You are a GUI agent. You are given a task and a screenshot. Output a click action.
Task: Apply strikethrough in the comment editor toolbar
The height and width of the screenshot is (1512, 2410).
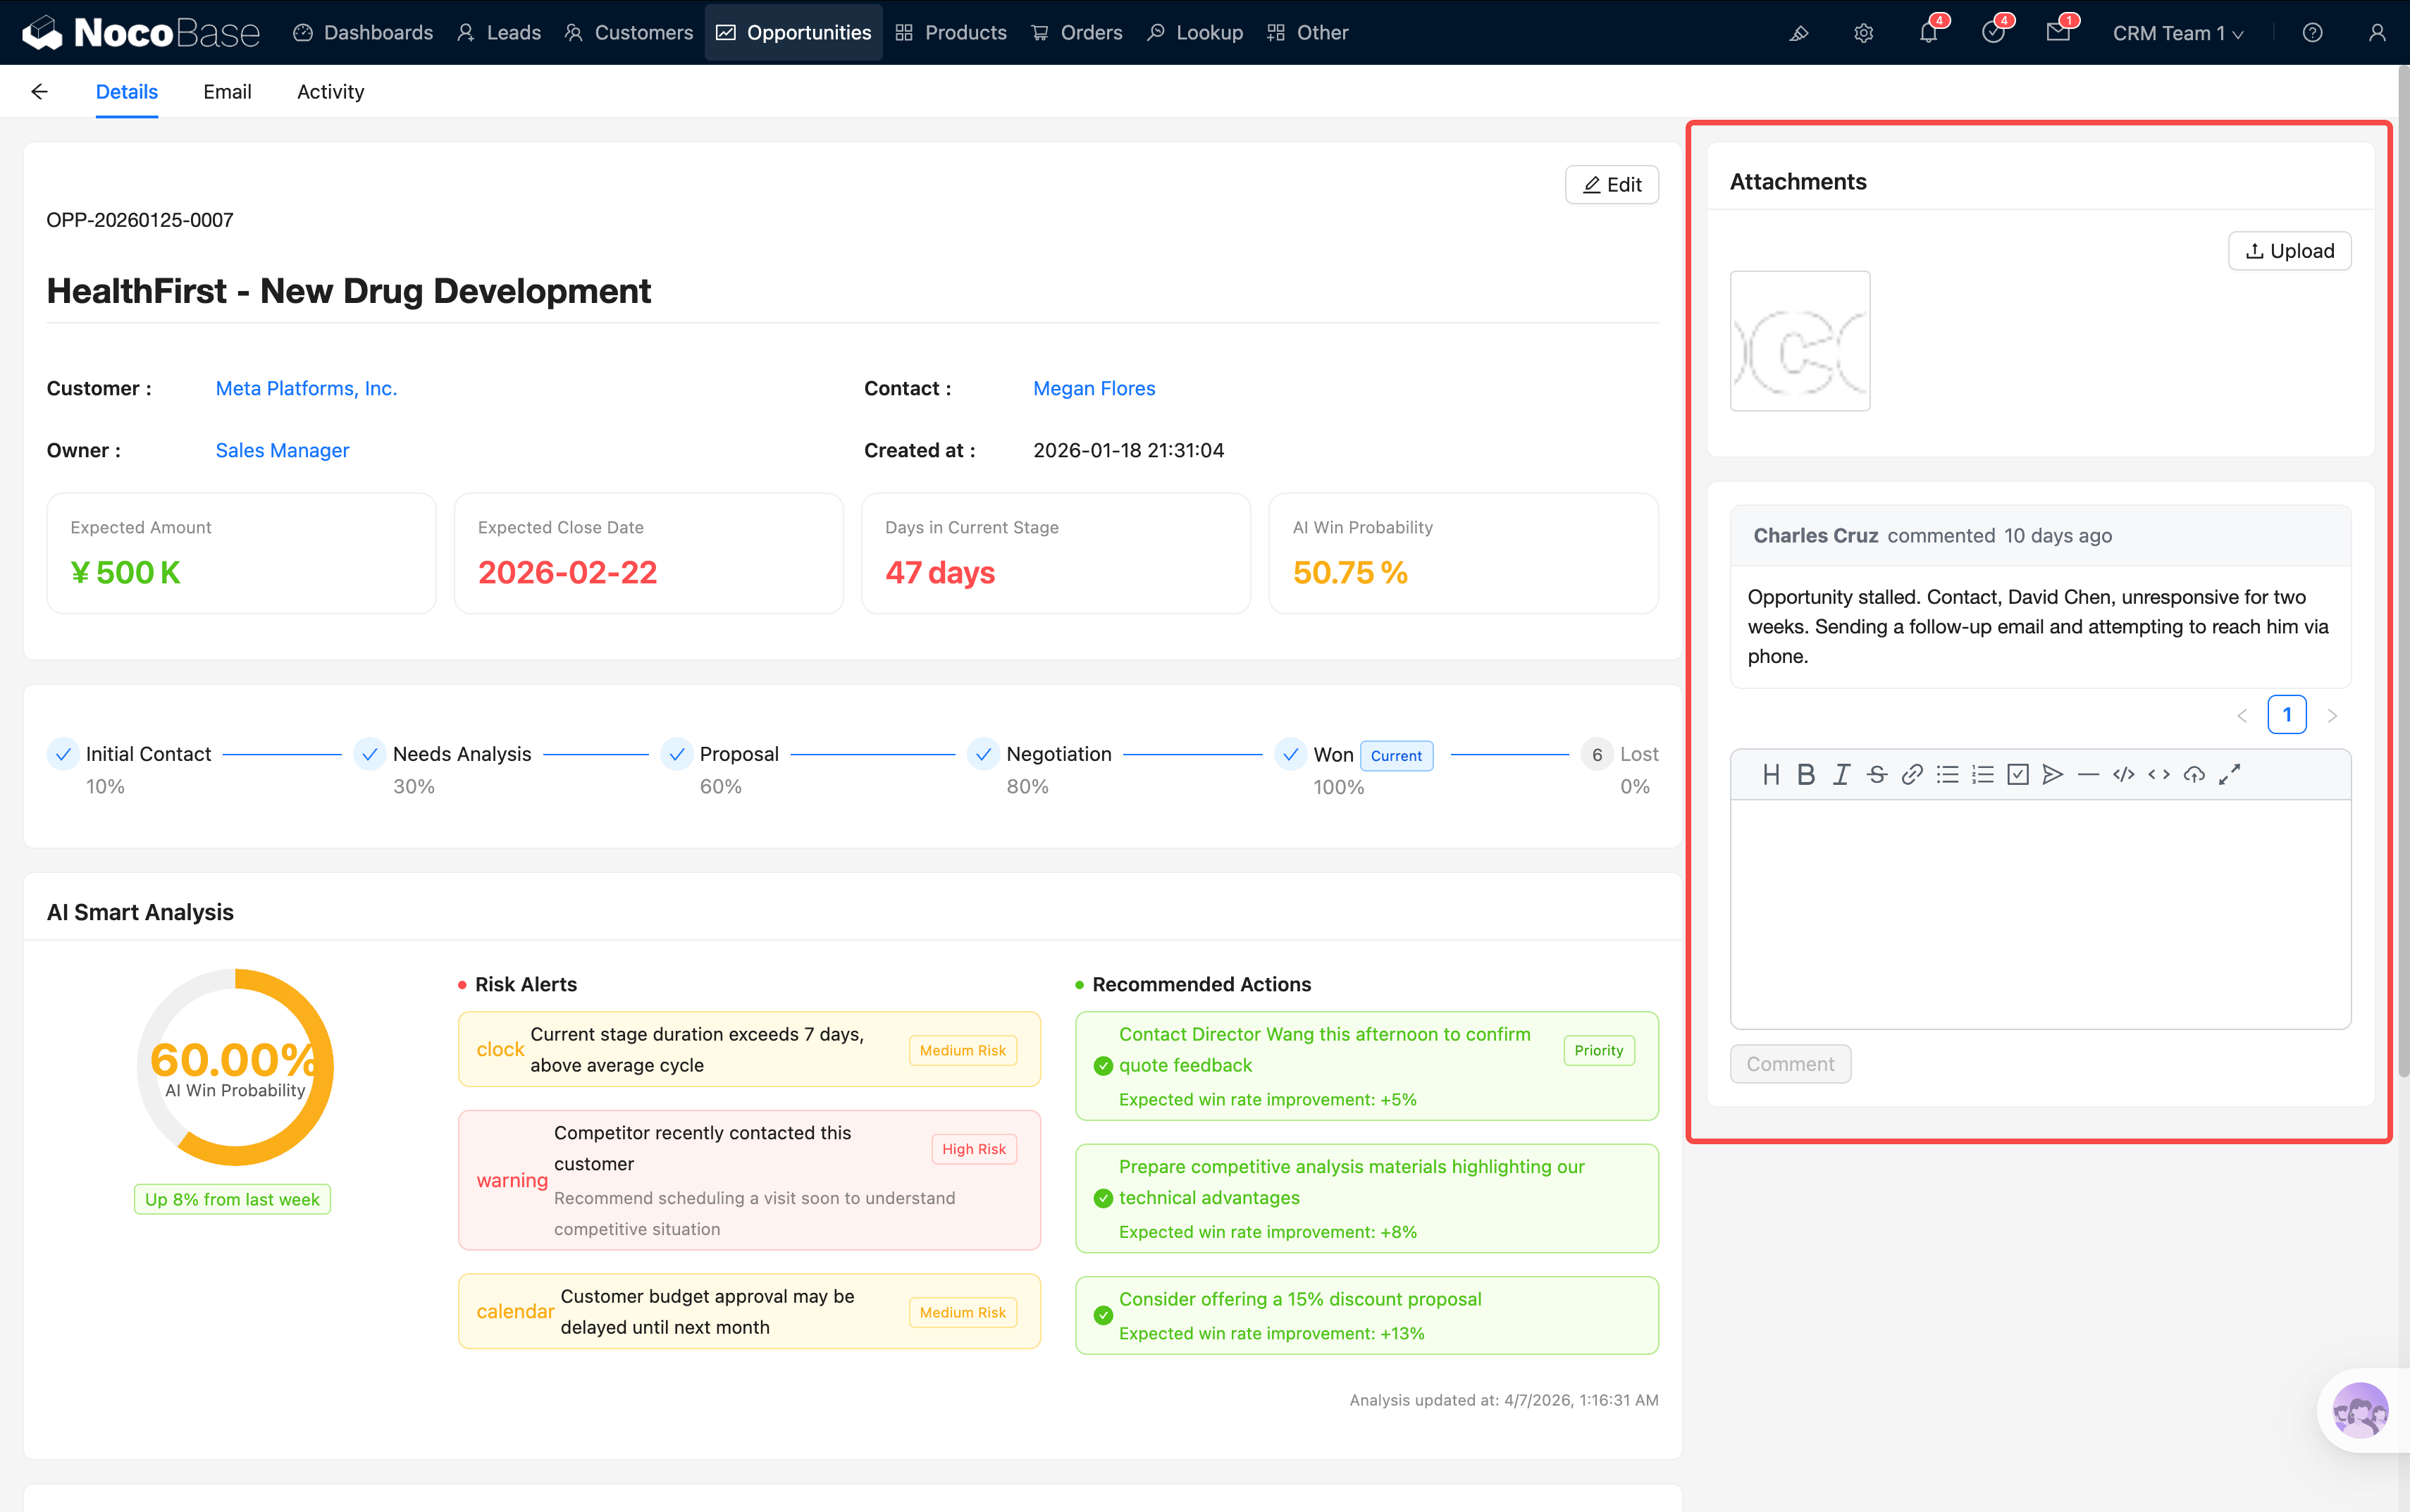point(1877,774)
